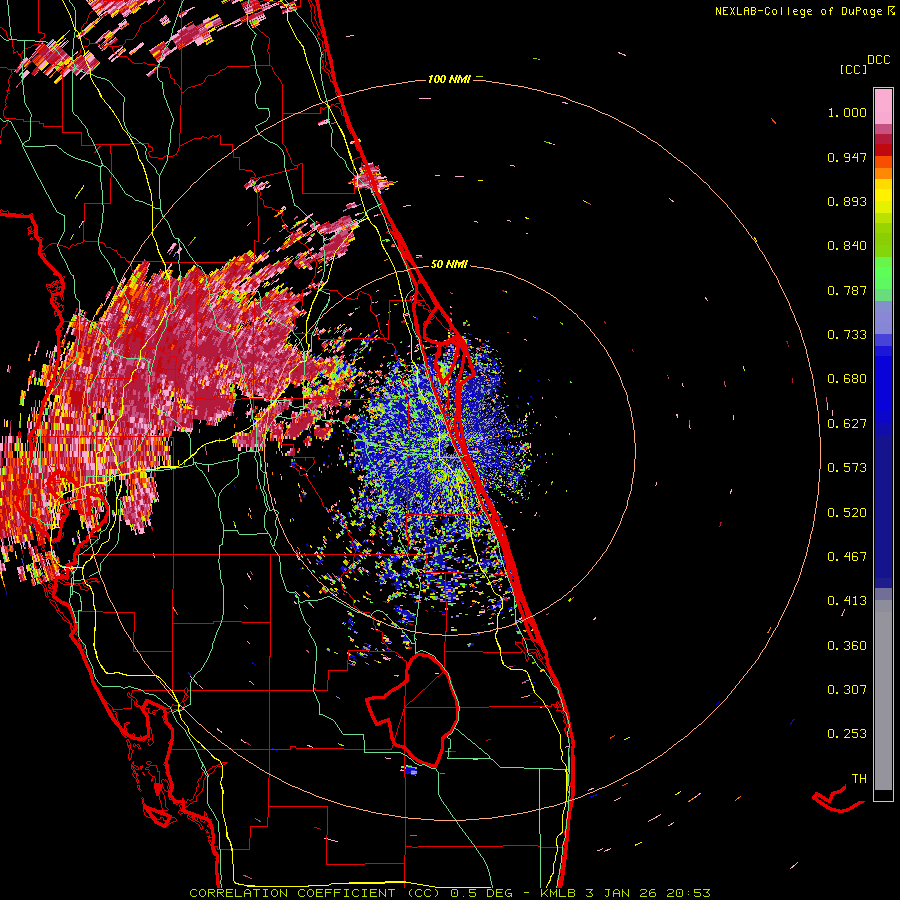Click the DCC product label
This screenshot has height=900, width=900.
[879, 60]
